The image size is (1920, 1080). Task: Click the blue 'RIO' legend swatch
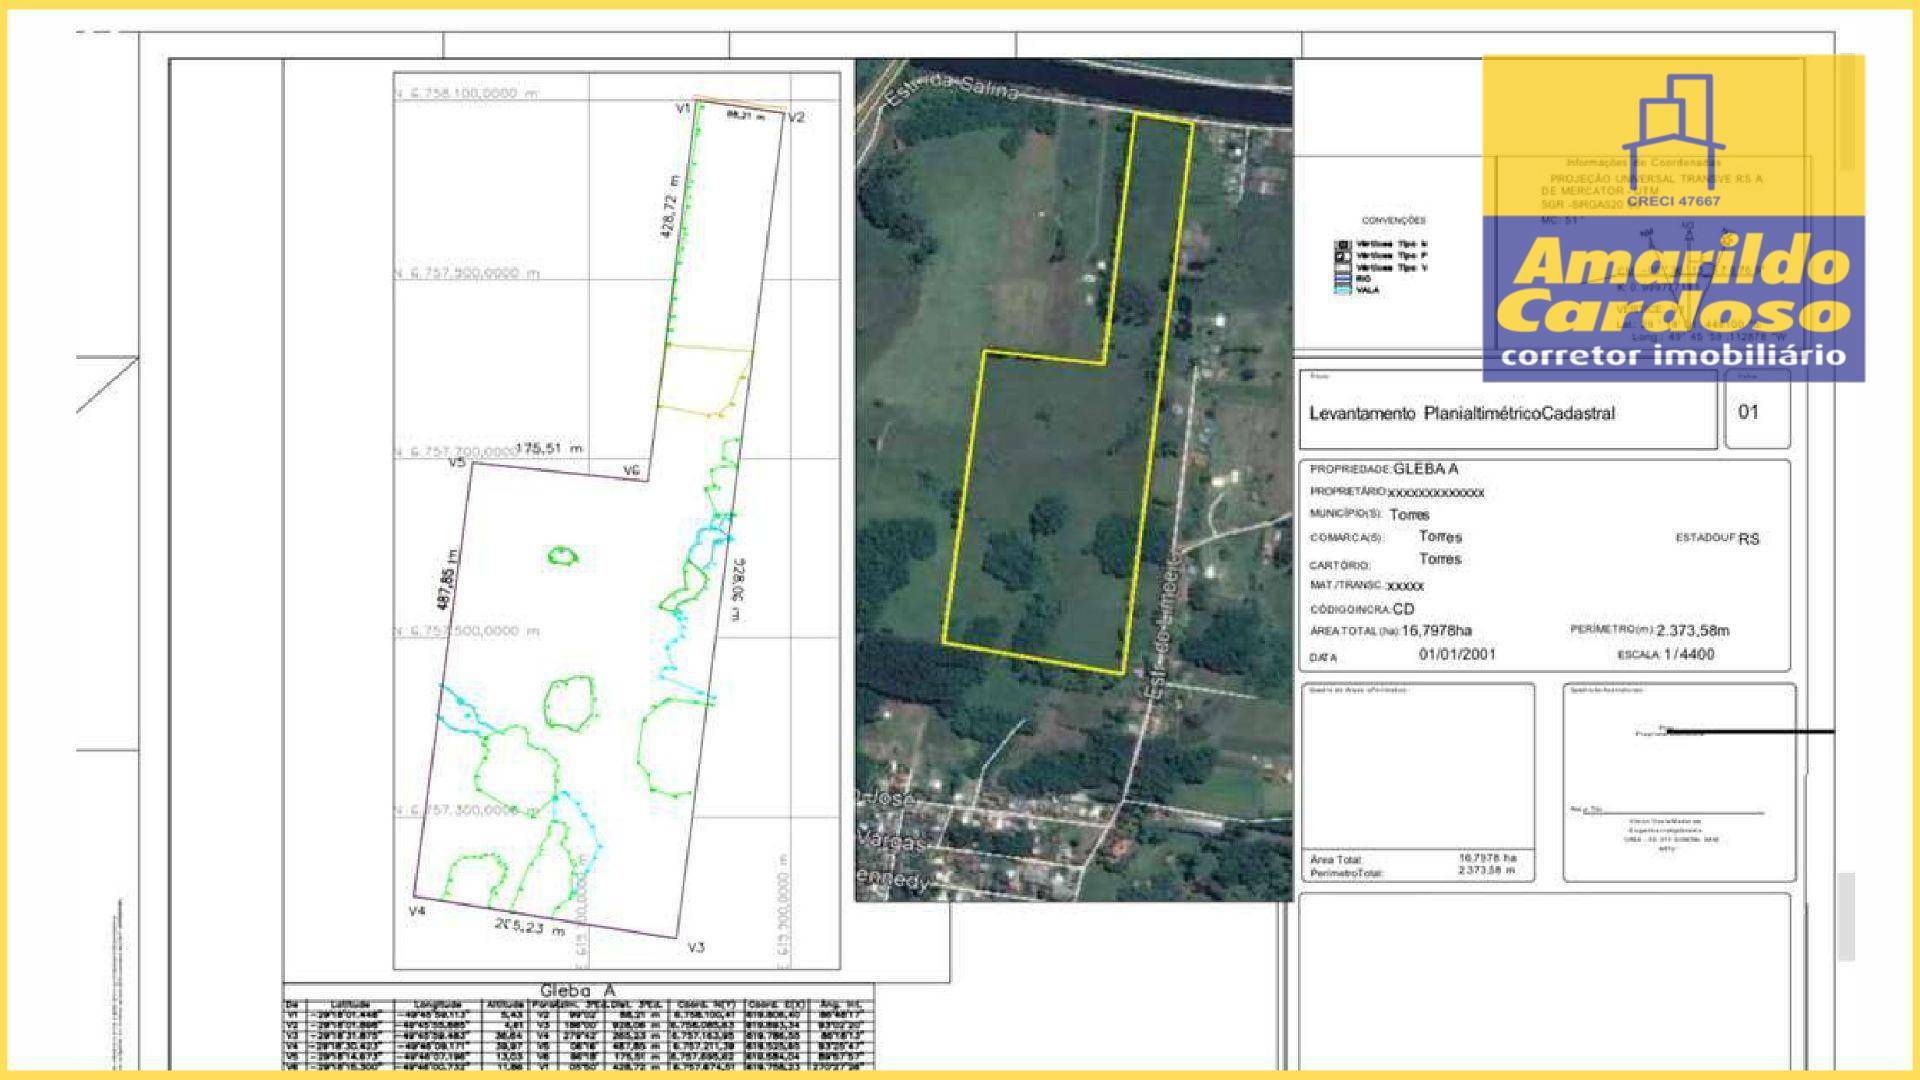tap(1344, 279)
